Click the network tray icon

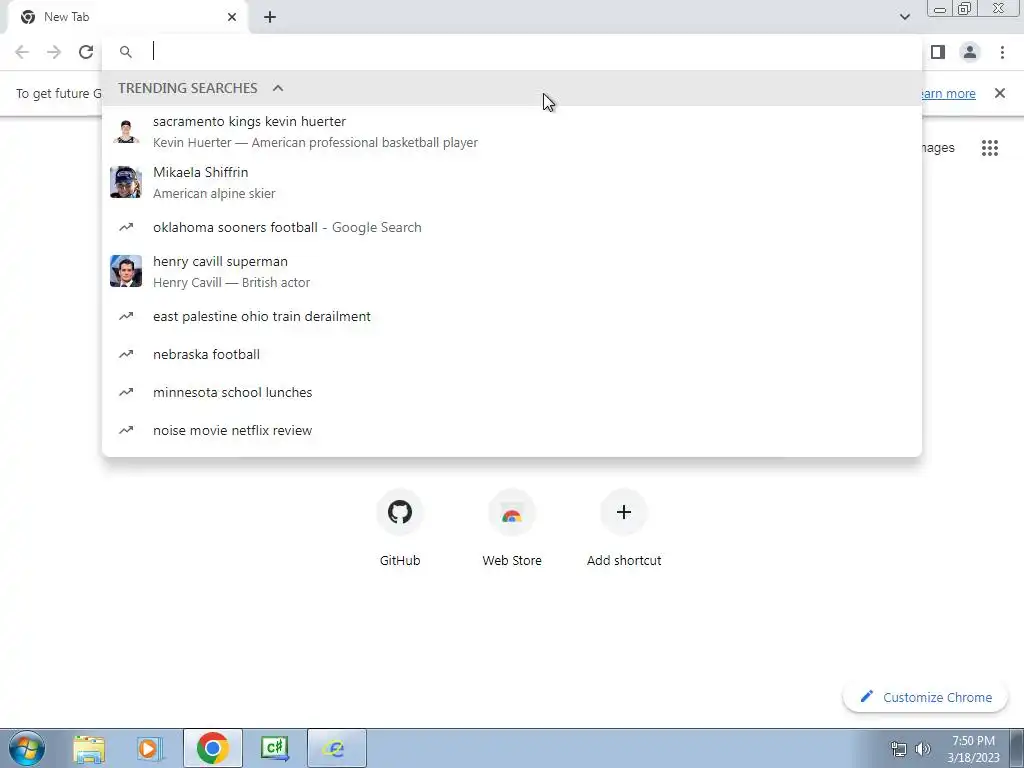pos(899,749)
